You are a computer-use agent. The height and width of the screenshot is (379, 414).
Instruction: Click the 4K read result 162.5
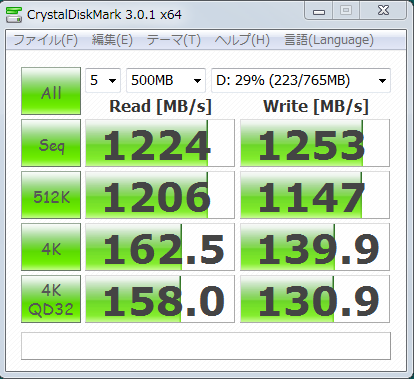160,247
